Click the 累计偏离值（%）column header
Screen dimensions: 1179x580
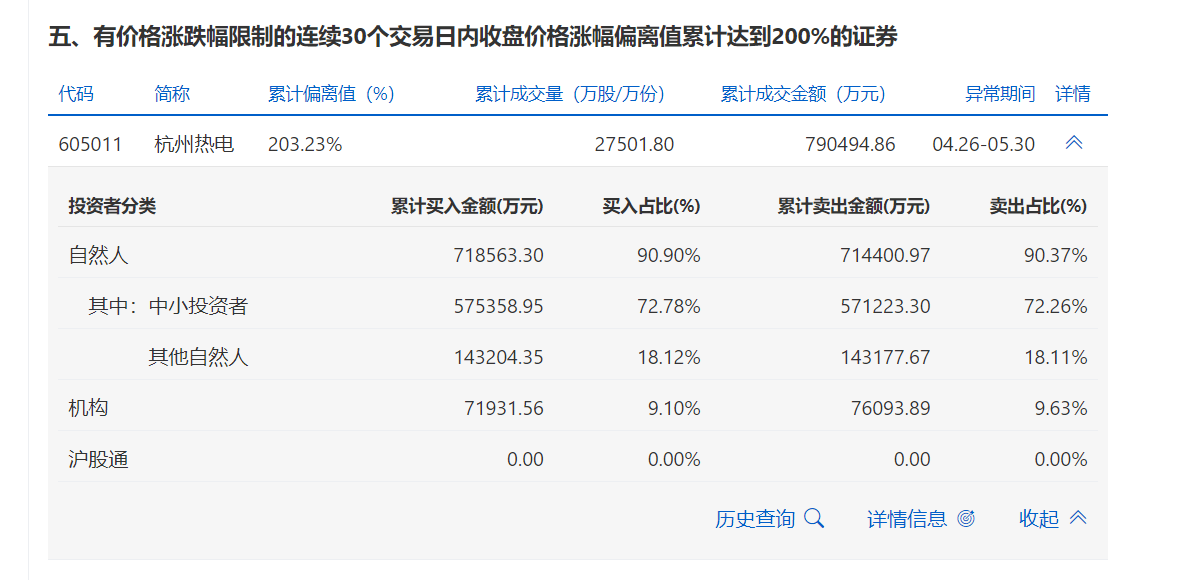[x=332, y=94]
